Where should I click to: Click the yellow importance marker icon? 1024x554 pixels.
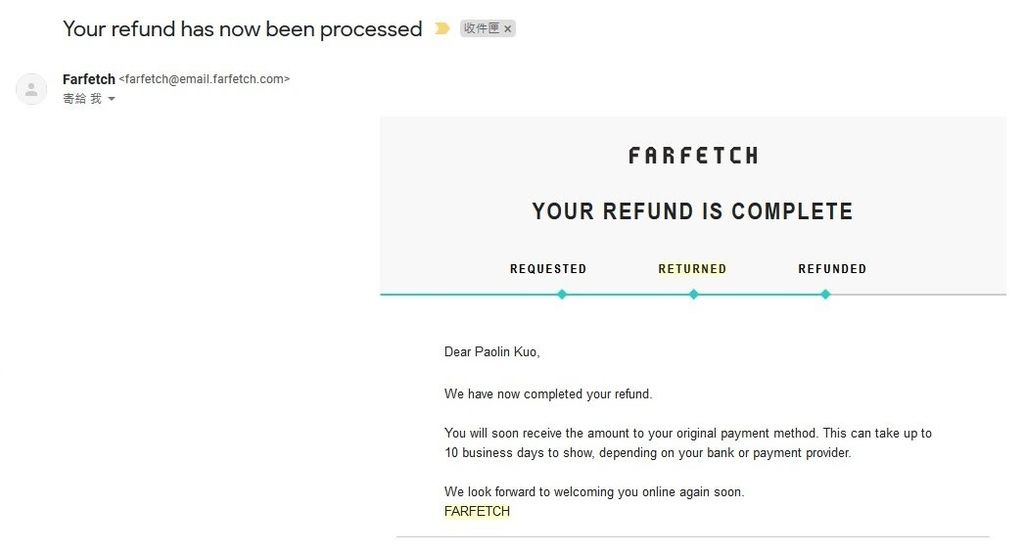pyautogui.click(x=442, y=29)
